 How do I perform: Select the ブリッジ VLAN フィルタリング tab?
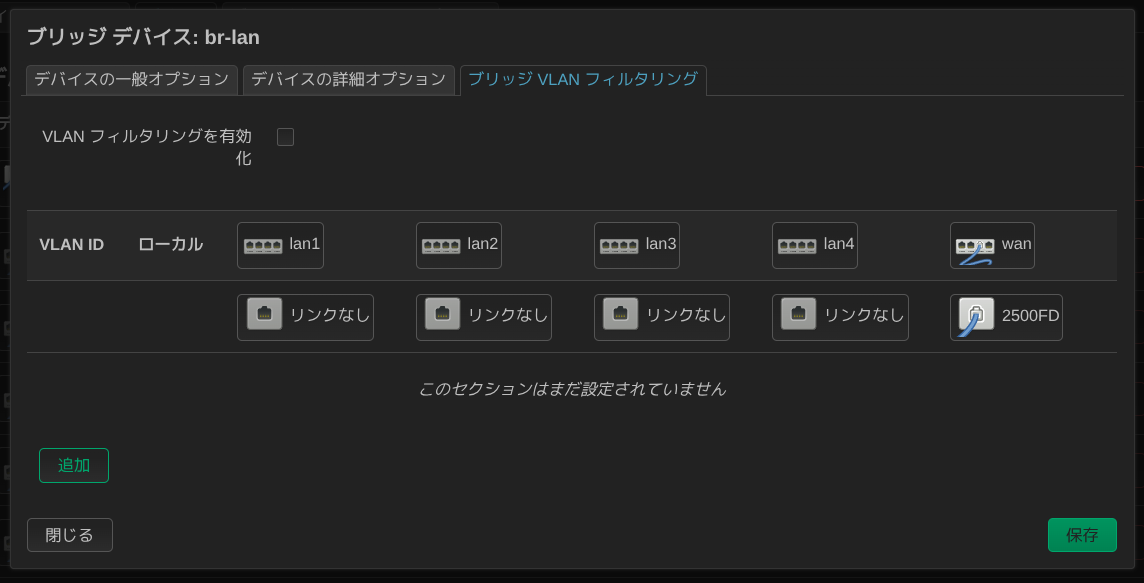click(x=583, y=80)
